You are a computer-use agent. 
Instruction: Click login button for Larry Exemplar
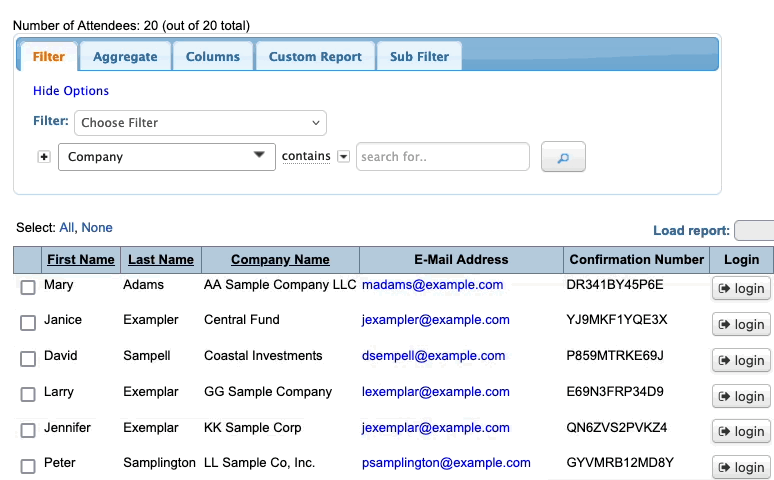click(x=741, y=397)
